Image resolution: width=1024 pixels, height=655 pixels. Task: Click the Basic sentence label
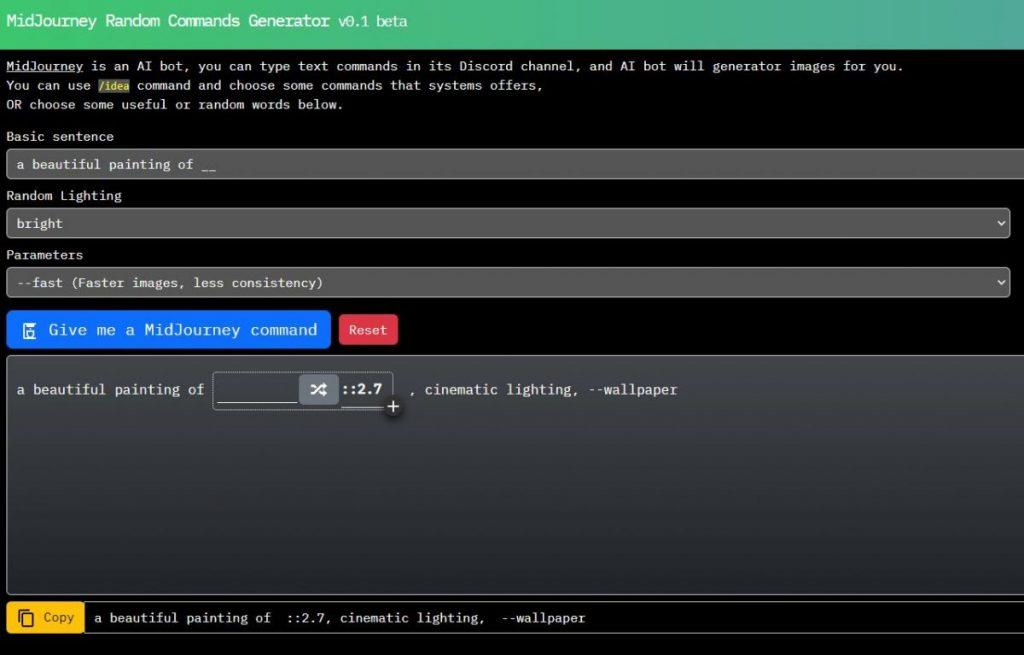pyautogui.click(x=60, y=136)
